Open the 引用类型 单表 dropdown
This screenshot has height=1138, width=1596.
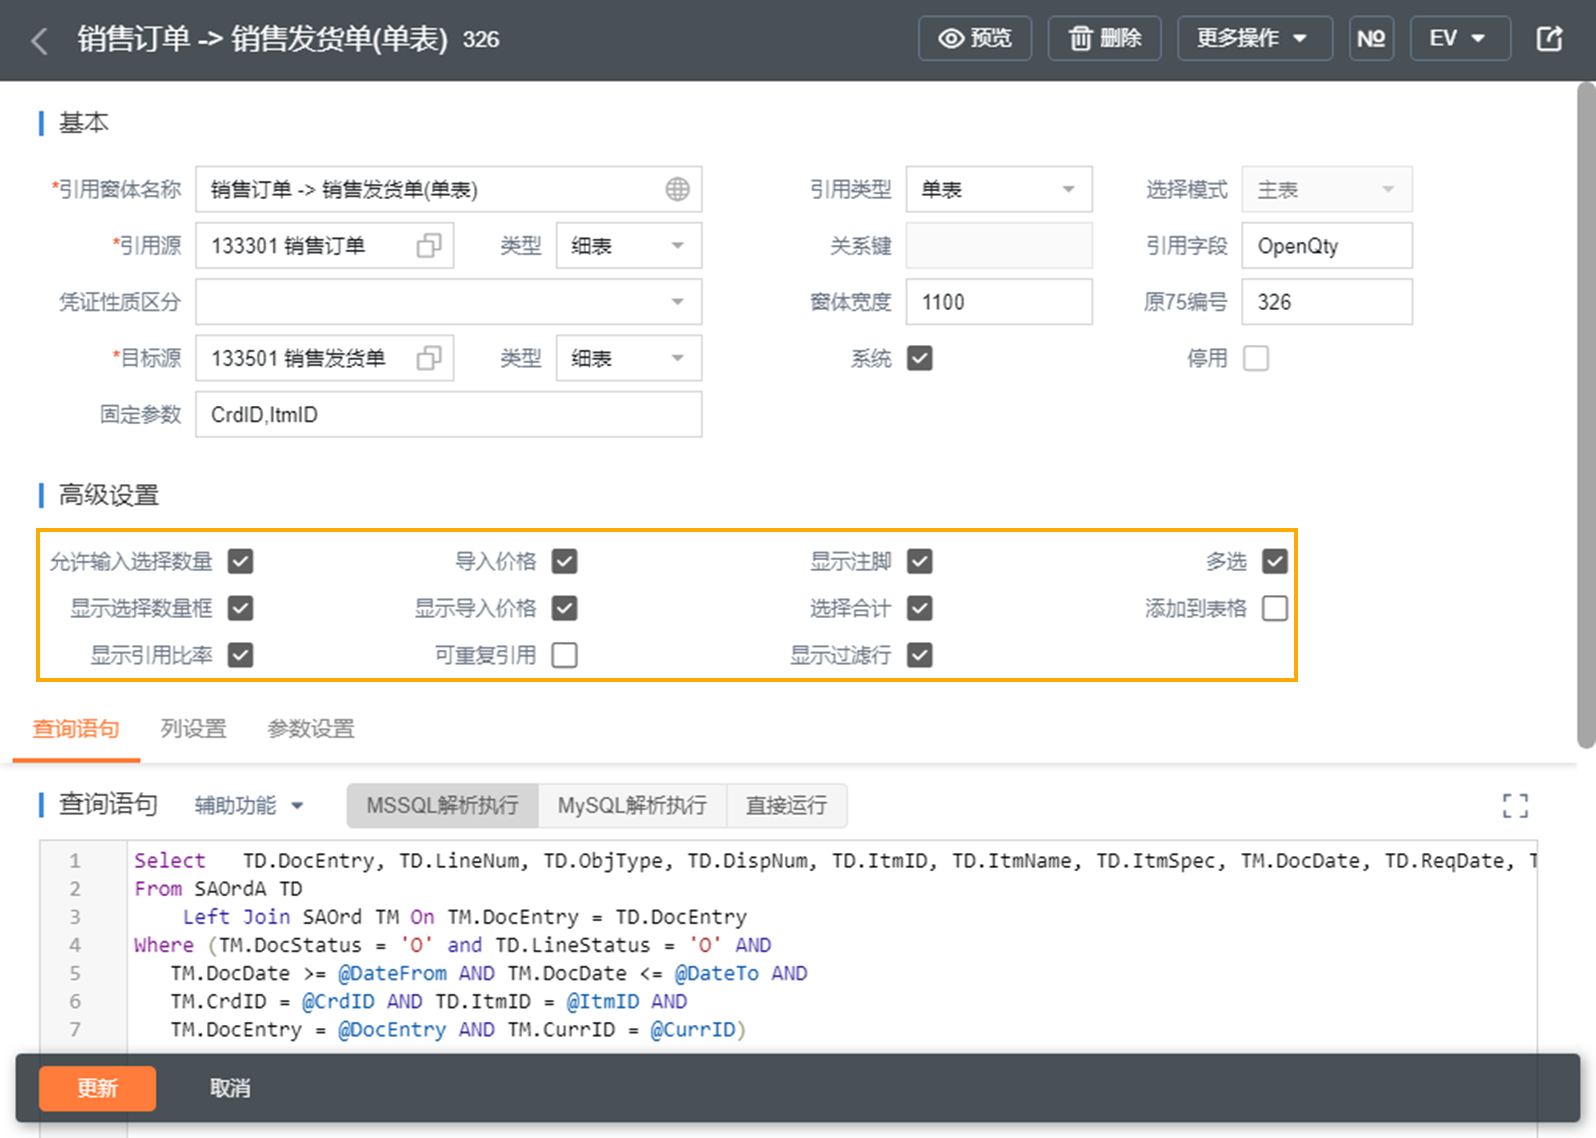coord(999,189)
